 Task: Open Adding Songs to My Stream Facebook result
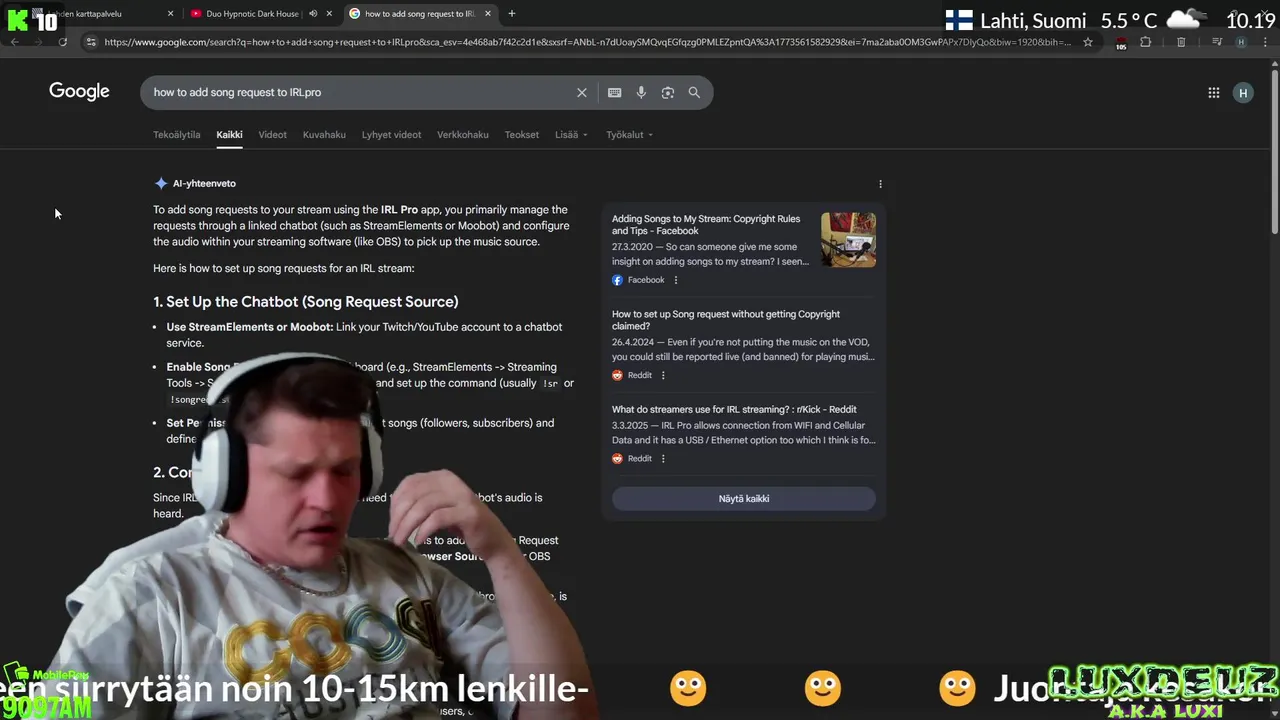coord(706,225)
